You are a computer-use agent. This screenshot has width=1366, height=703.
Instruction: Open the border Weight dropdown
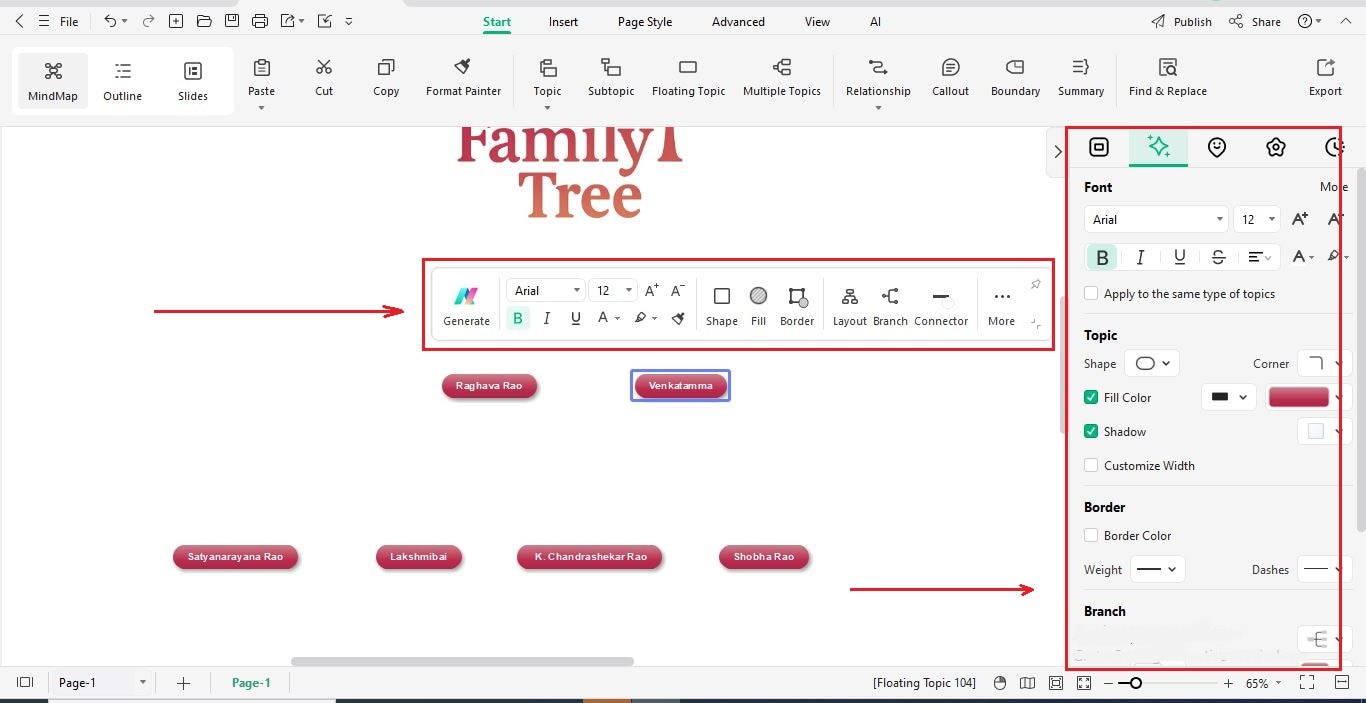[x=1157, y=569]
